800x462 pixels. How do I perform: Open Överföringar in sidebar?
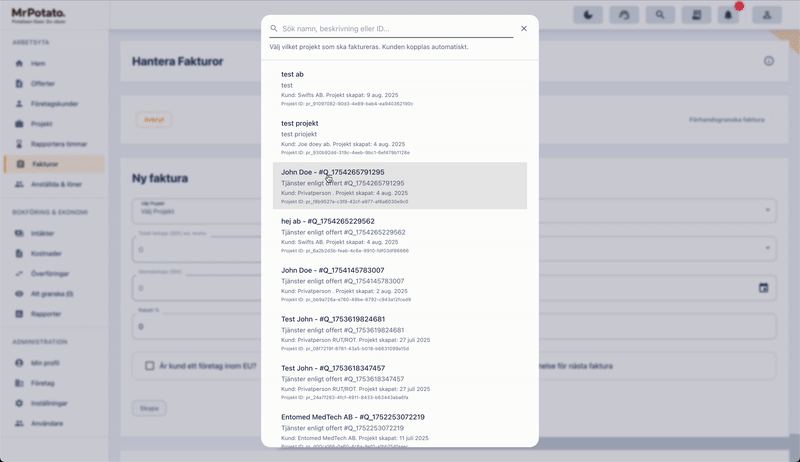tap(54, 273)
